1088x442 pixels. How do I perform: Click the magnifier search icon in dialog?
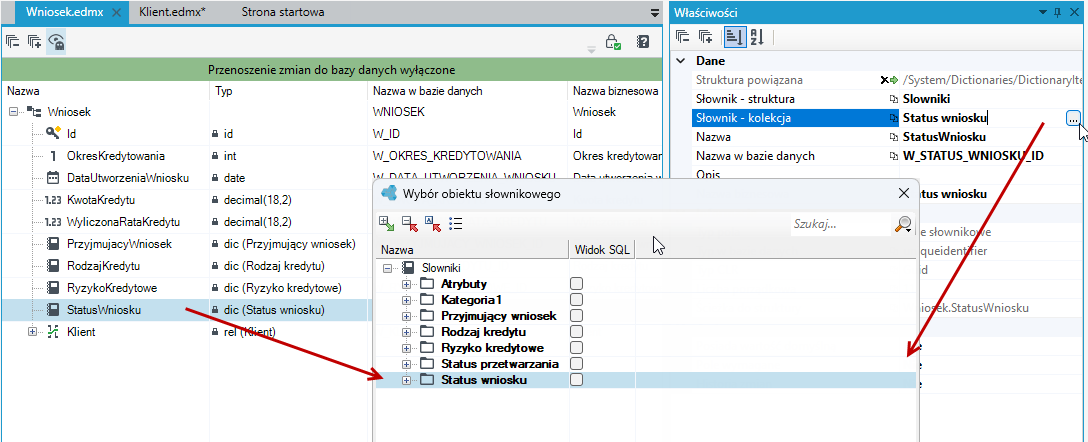tap(903, 223)
